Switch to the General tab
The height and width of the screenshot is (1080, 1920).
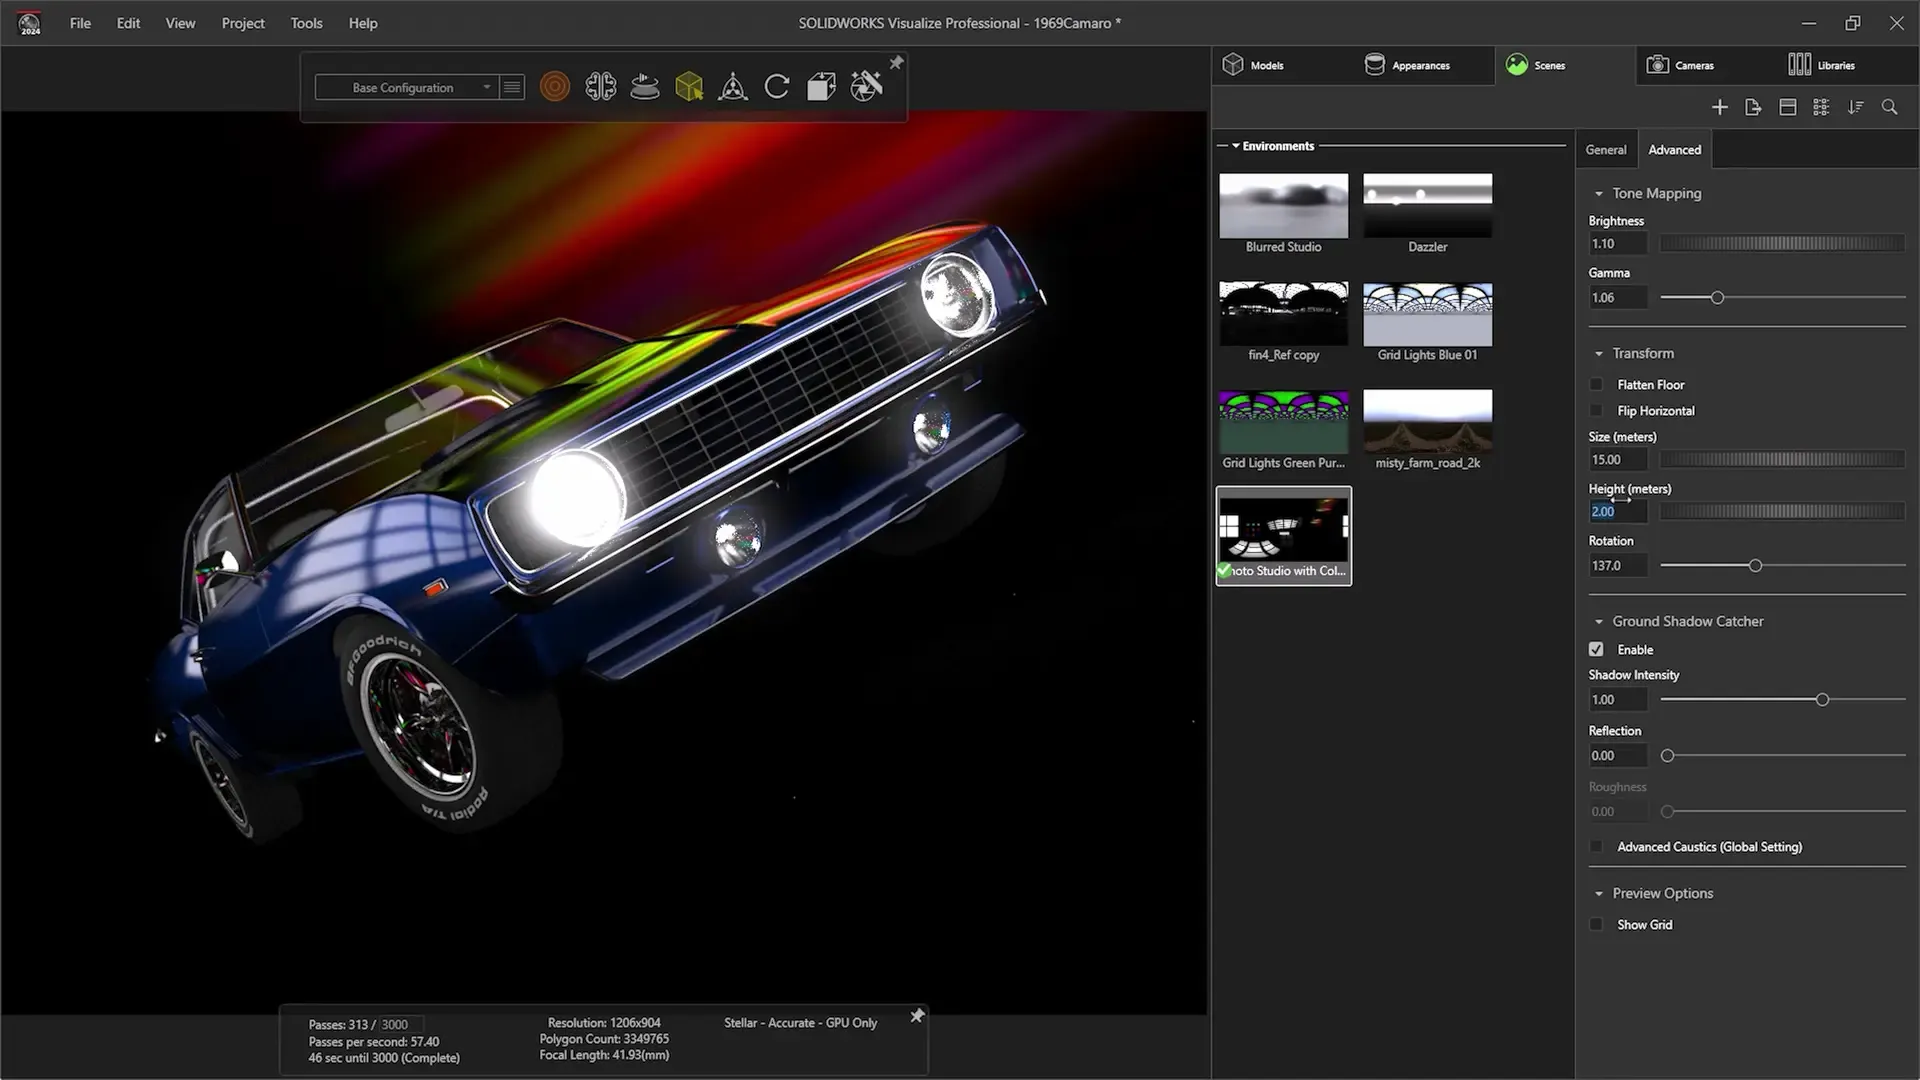tap(1605, 150)
